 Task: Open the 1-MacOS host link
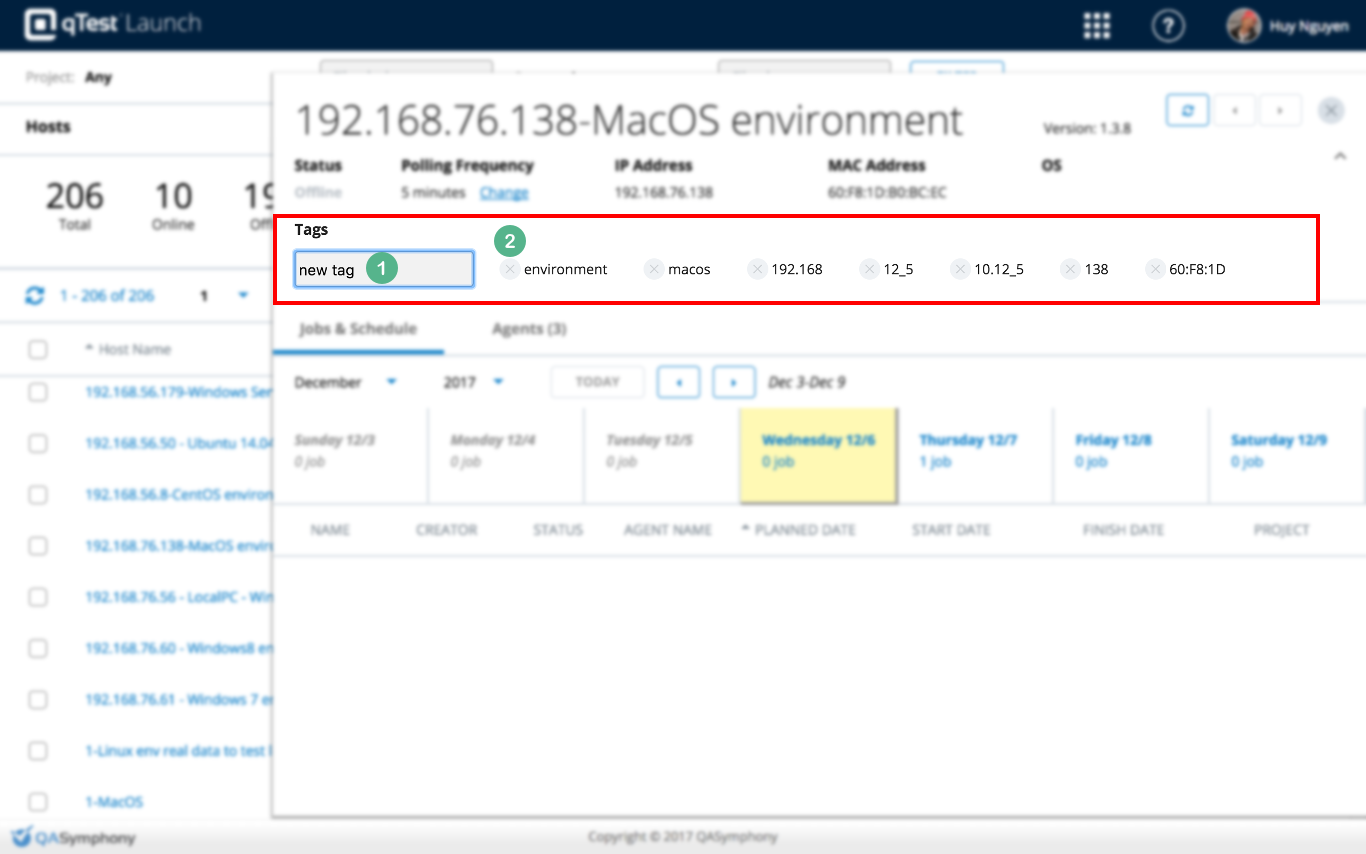point(114,802)
